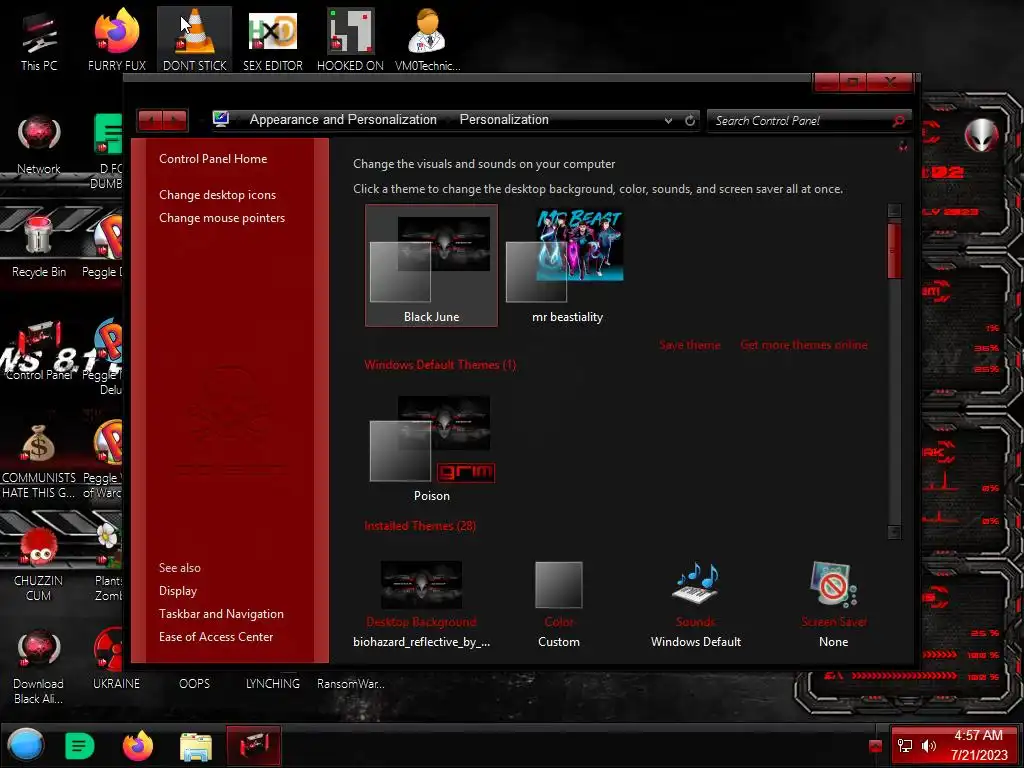This screenshot has height=768, width=1024.
Task: Click the Control Panel taskbar button
Action: coord(254,745)
